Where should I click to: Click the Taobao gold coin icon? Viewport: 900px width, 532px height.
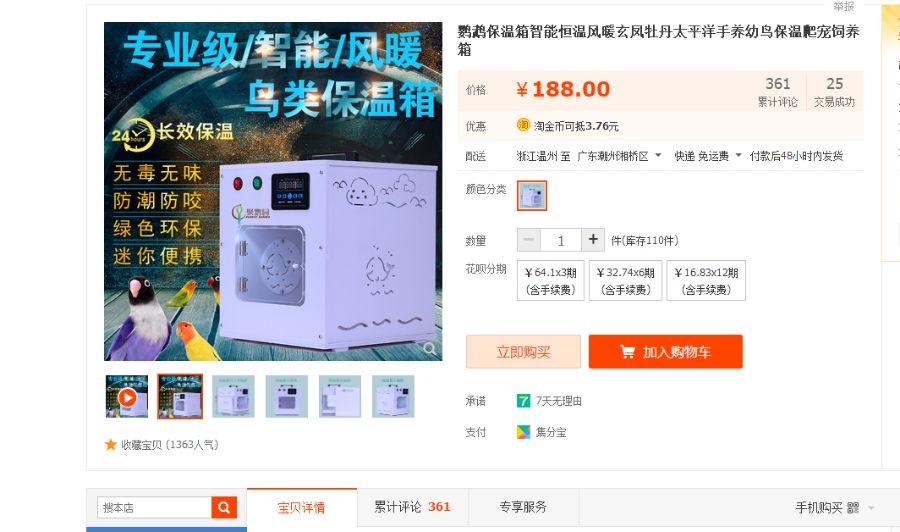pyautogui.click(x=523, y=125)
